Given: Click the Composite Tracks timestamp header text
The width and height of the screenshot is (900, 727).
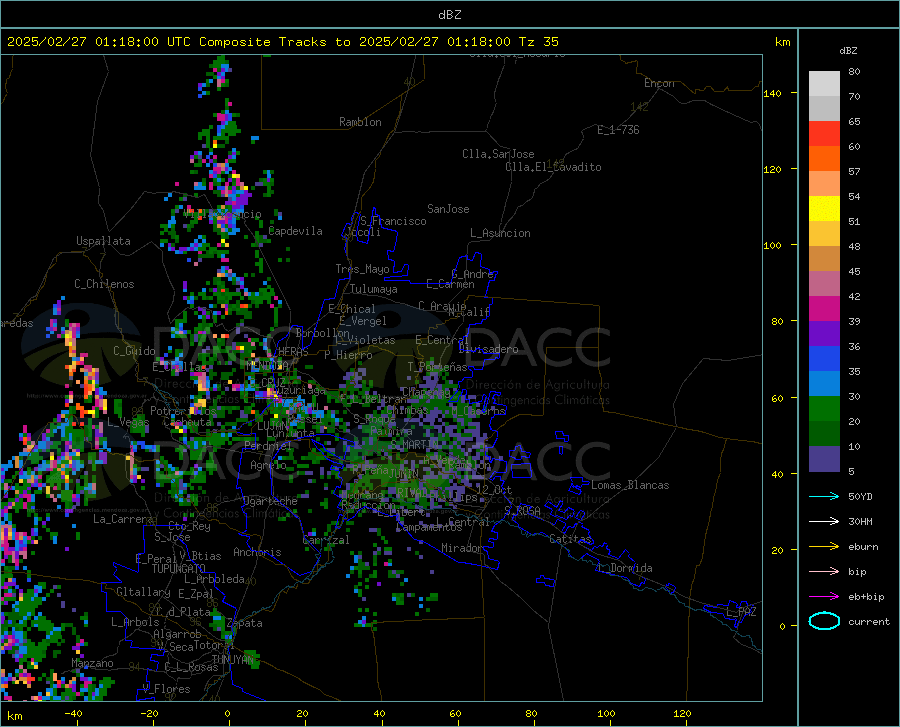Looking at the screenshot, I should [x=282, y=42].
